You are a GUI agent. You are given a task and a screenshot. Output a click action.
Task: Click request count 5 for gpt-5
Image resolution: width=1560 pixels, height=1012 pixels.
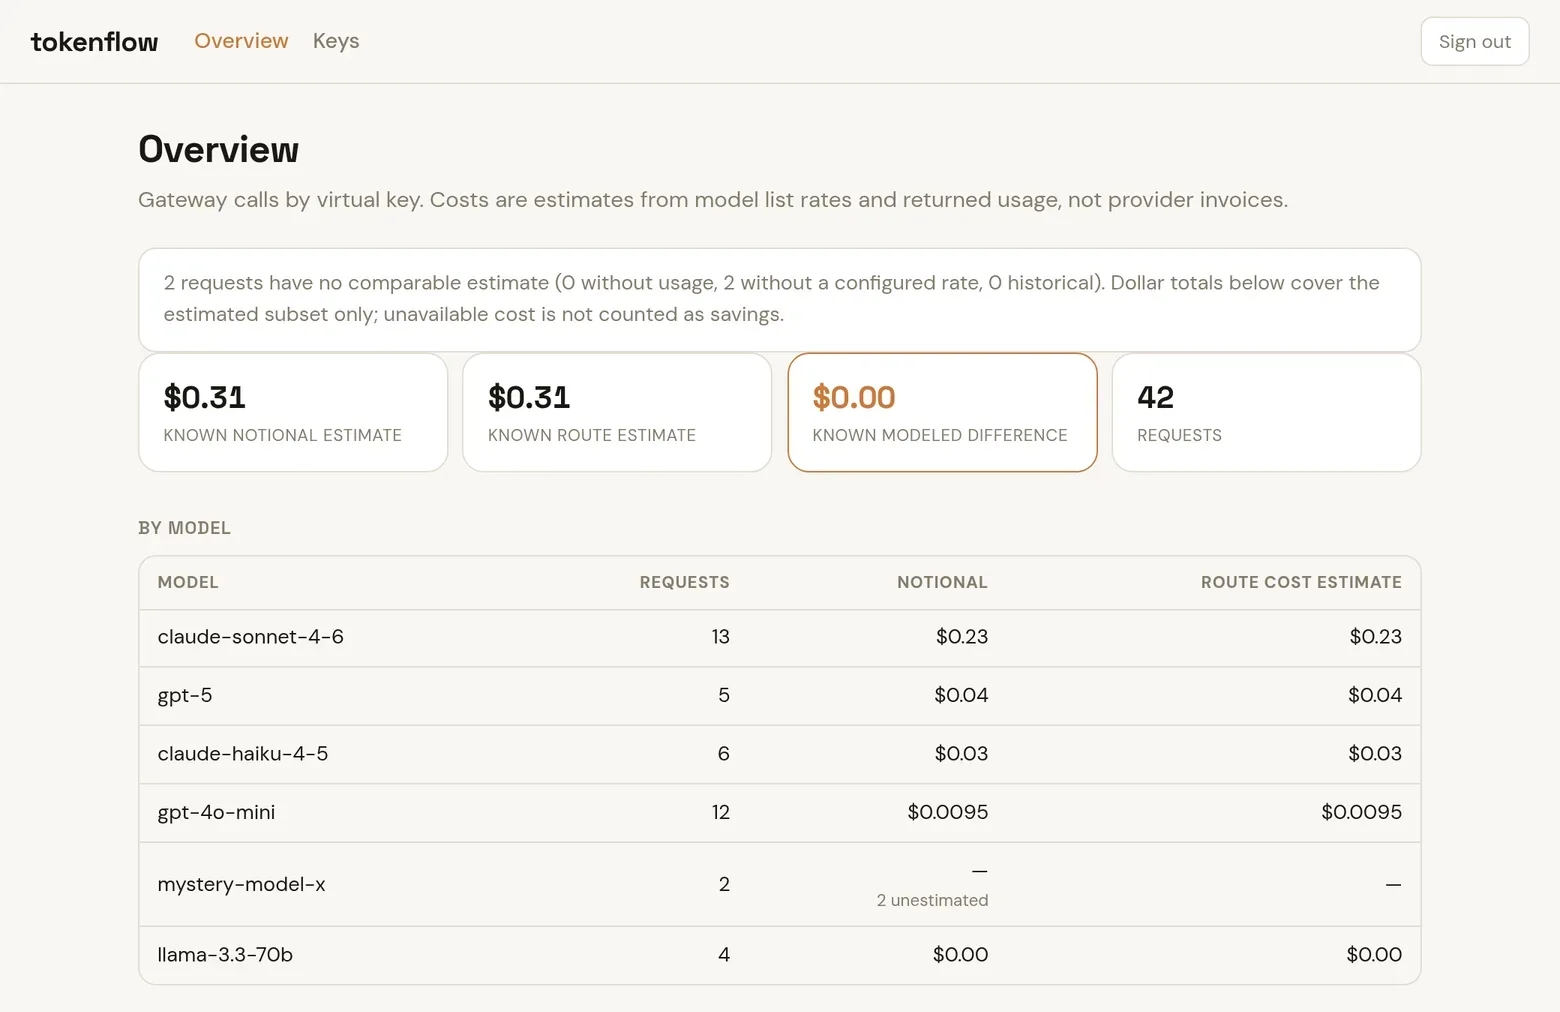point(724,695)
